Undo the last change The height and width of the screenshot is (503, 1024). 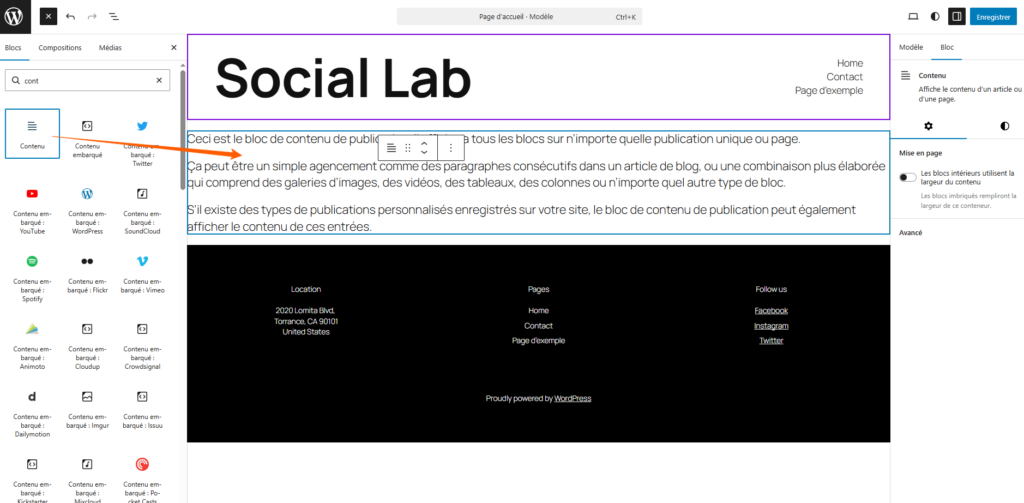tap(71, 16)
